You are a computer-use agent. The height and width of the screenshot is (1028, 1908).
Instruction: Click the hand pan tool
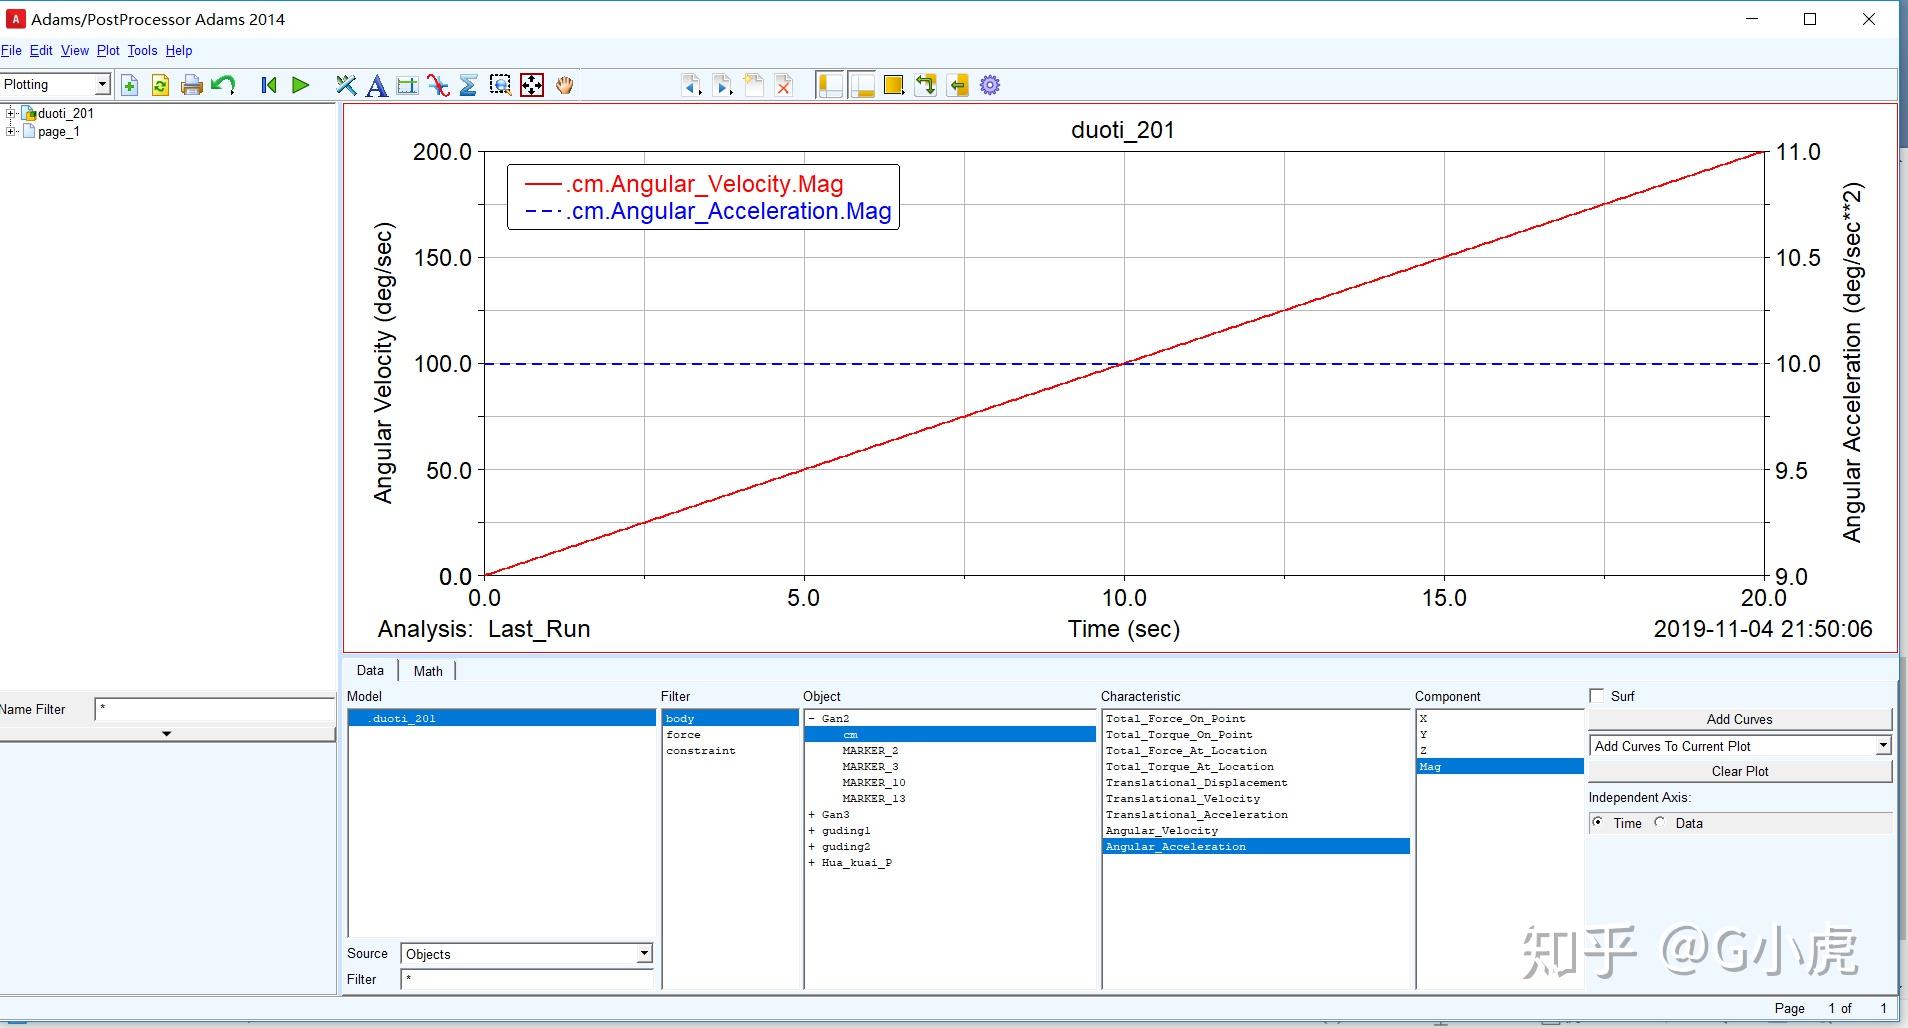coord(565,86)
